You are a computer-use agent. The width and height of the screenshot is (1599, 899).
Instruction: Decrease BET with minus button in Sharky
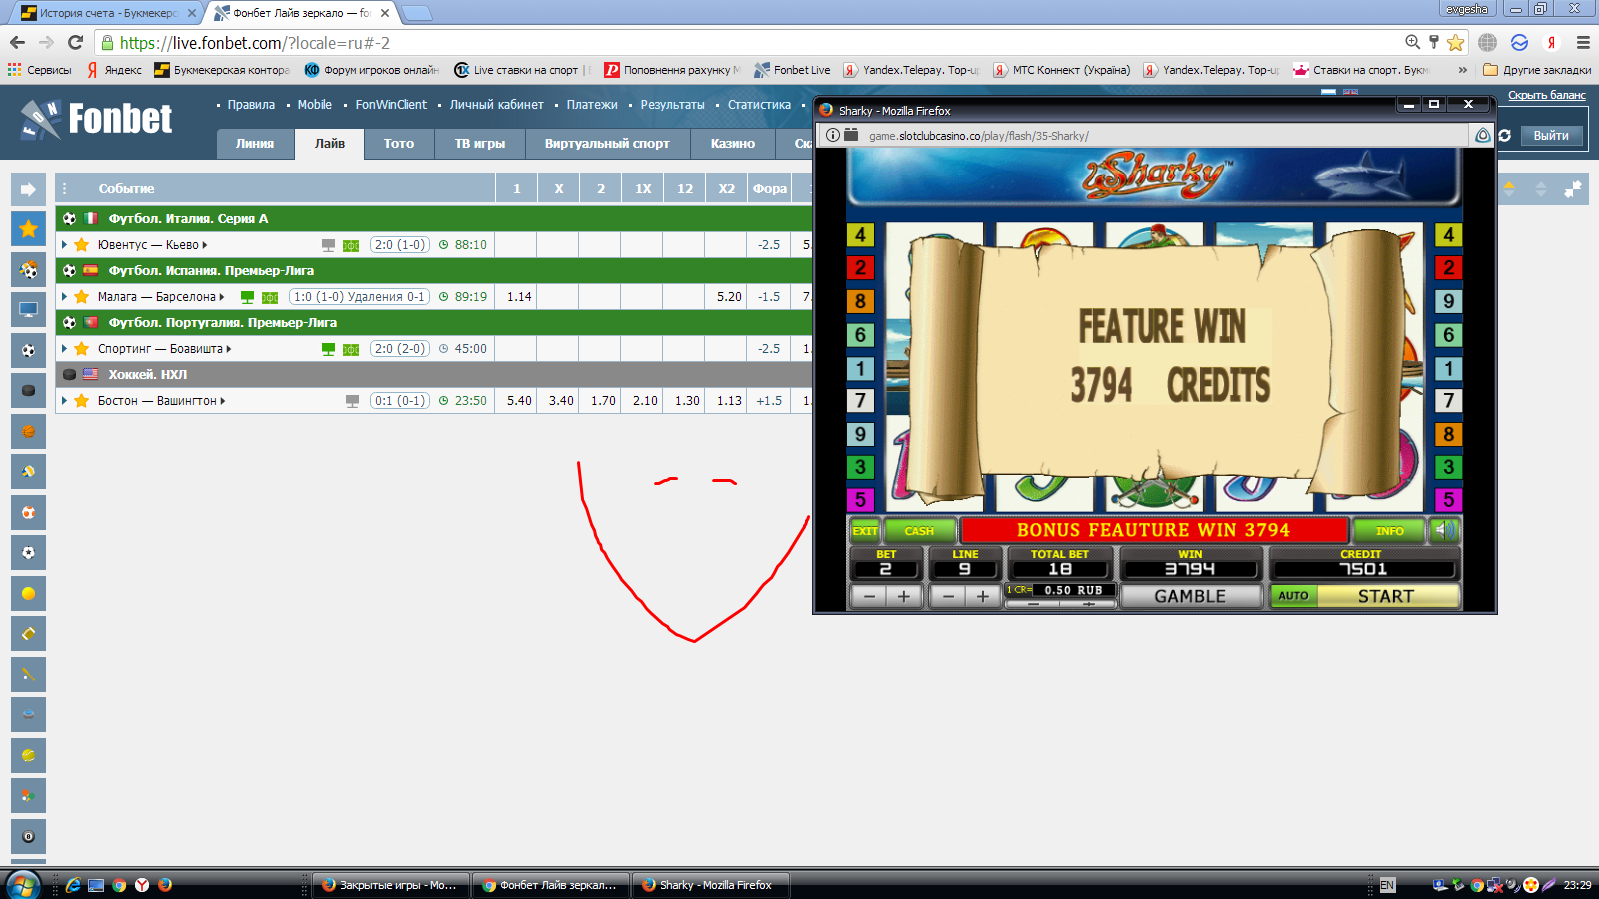pyautogui.click(x=869, y=596)
